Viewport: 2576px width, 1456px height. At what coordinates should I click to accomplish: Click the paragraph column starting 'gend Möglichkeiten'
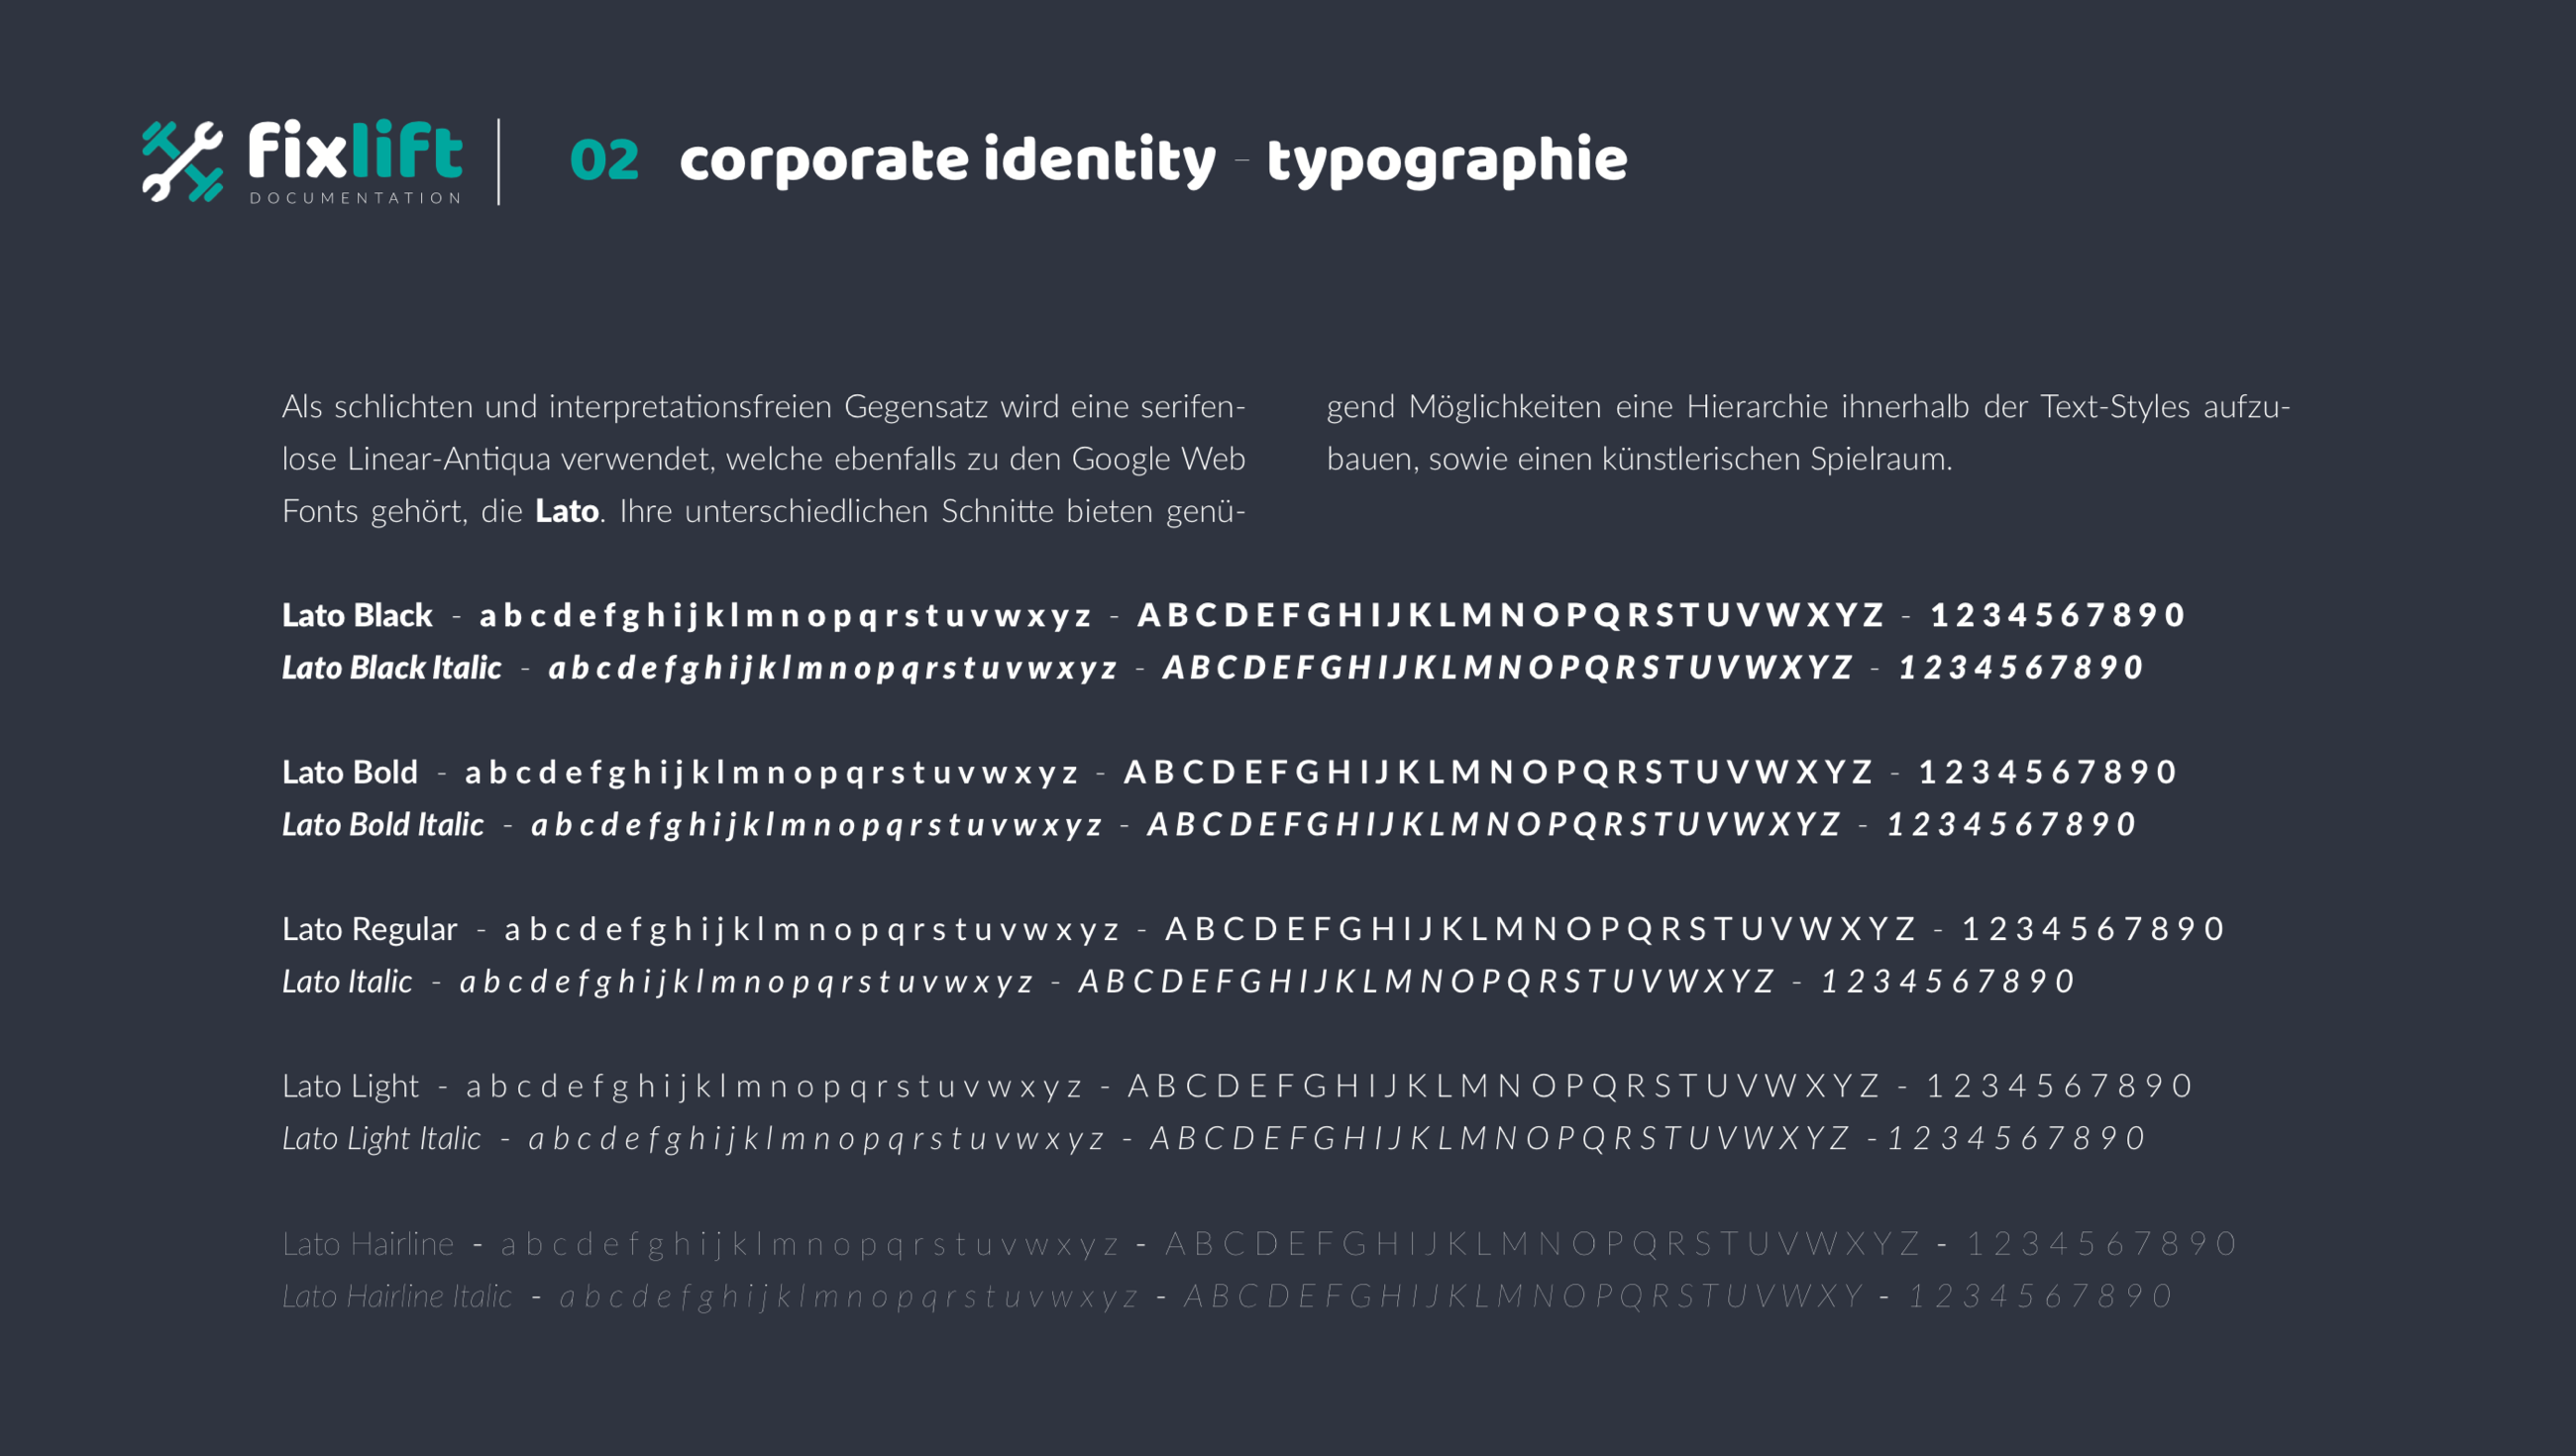[1808, 432]
